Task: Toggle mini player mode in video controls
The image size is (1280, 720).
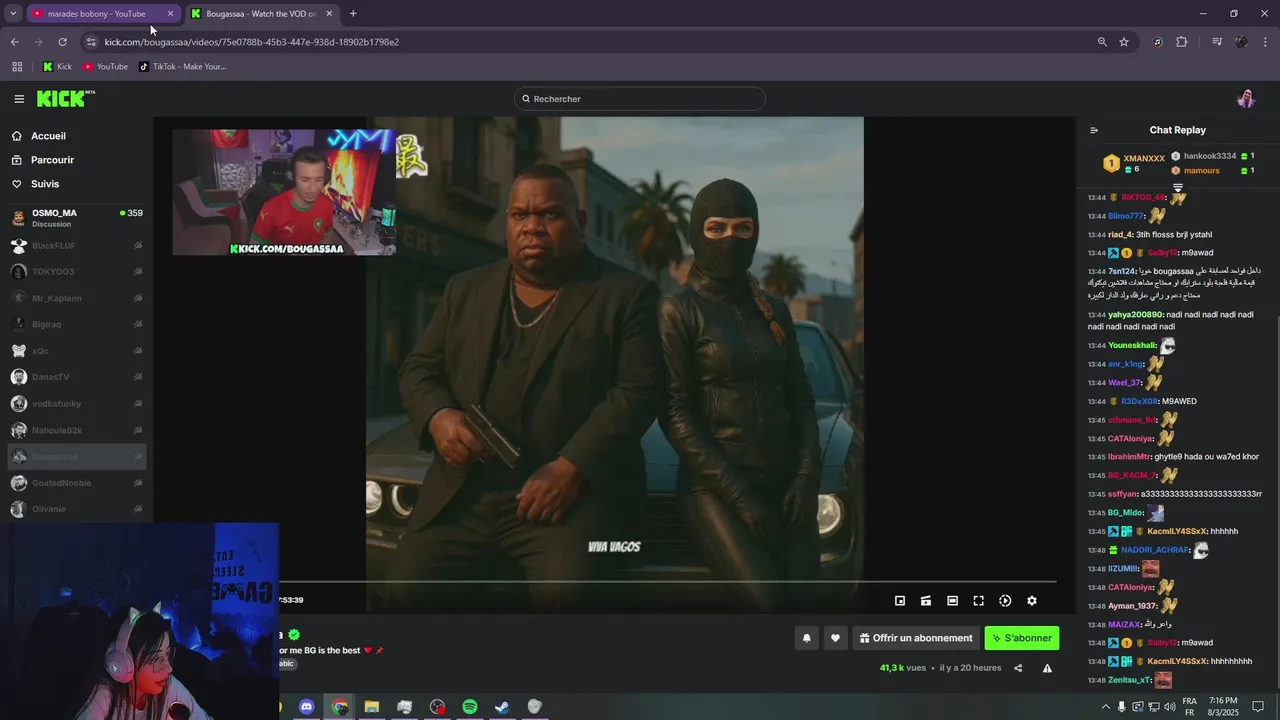Action: tap(900, 601)
